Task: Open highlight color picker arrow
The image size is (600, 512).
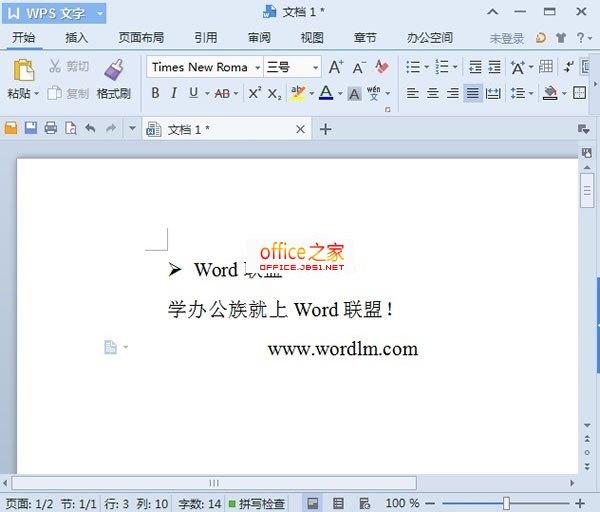Action: tap(312, 93)
